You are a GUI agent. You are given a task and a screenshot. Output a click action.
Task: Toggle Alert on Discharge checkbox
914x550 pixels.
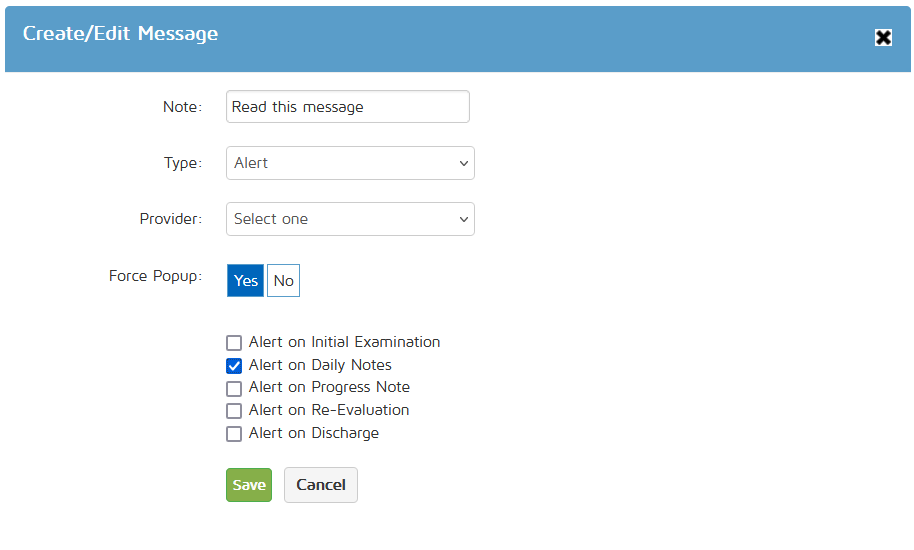(x=234, y=434)
